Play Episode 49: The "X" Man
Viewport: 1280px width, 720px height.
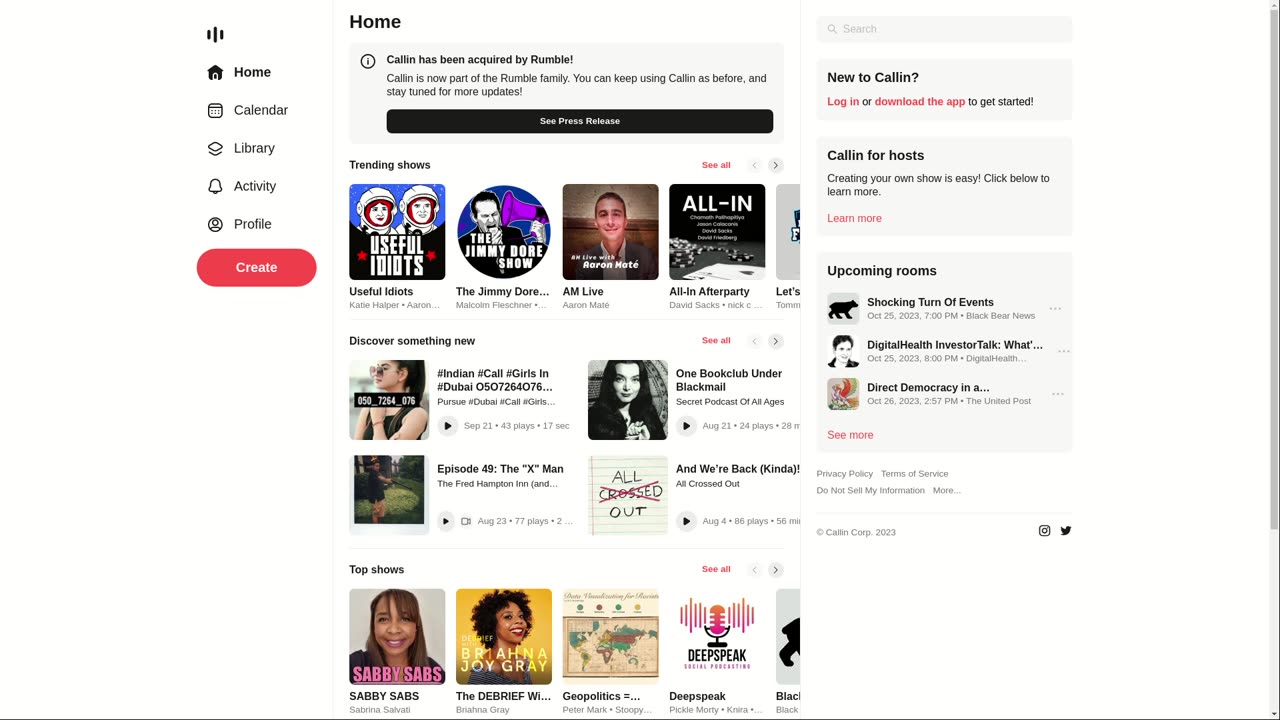pos(446,521)
